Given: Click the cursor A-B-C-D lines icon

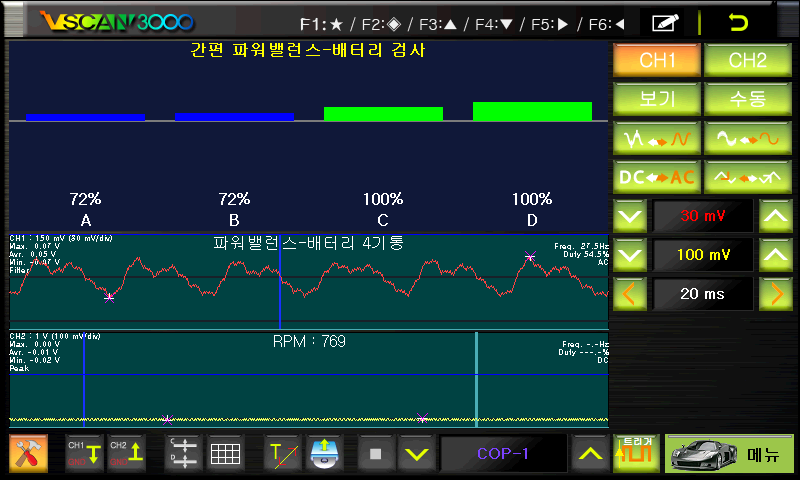Looking at the screenshot, I should [182, 454].
